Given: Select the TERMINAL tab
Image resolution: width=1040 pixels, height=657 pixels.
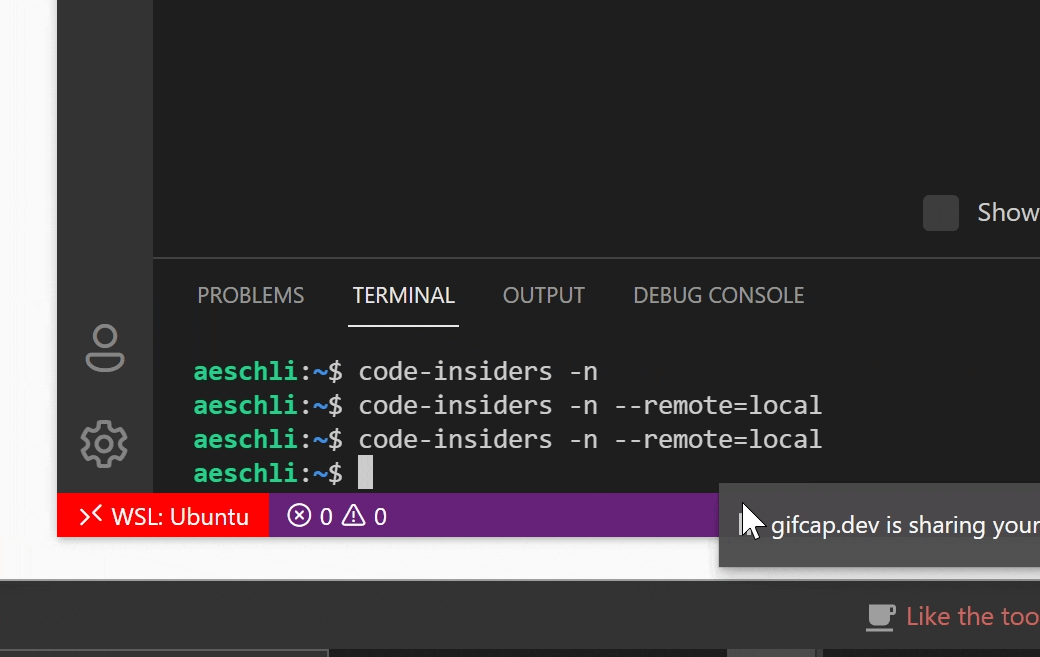Looking at the screenshot, I should click(x=403, y=295).
